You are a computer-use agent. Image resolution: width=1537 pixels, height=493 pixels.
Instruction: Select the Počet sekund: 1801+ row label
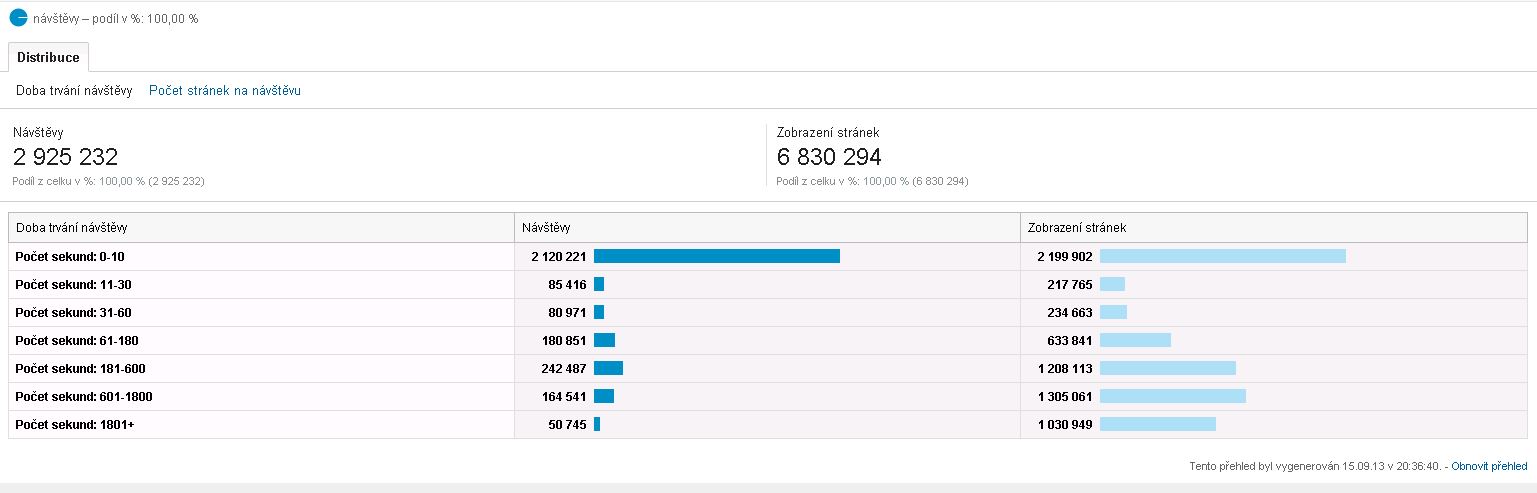point(74,425)
